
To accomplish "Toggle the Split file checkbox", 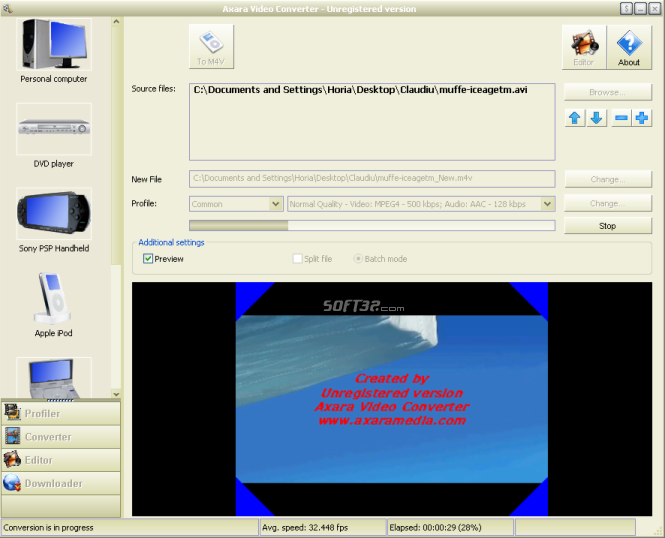I will (x=298, y=259).
